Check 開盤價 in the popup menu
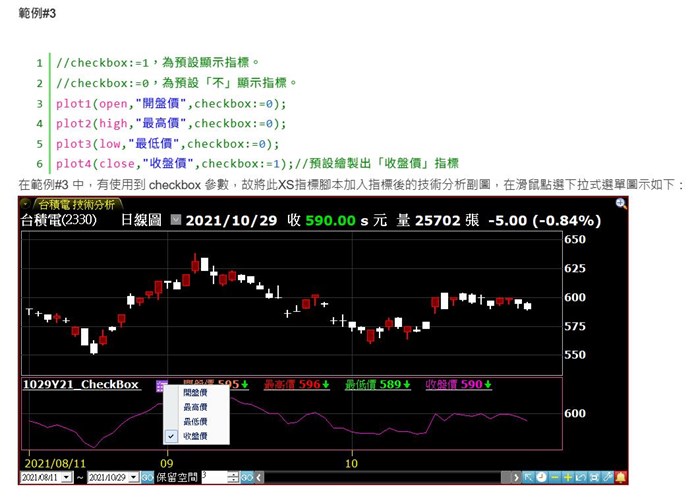The height and width of the screenshot is (501, 690). tap(195, 392)
